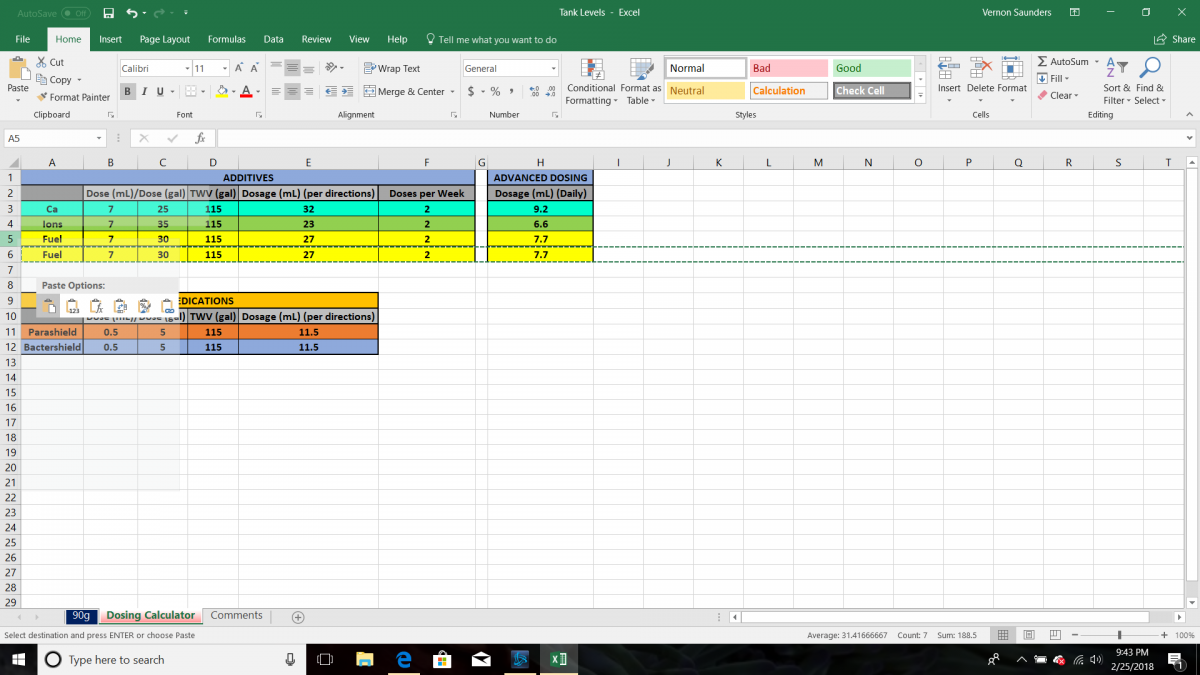Click the Increase Decimal icon
Viewport: 1200px width, 675px height.
point(534,91)
